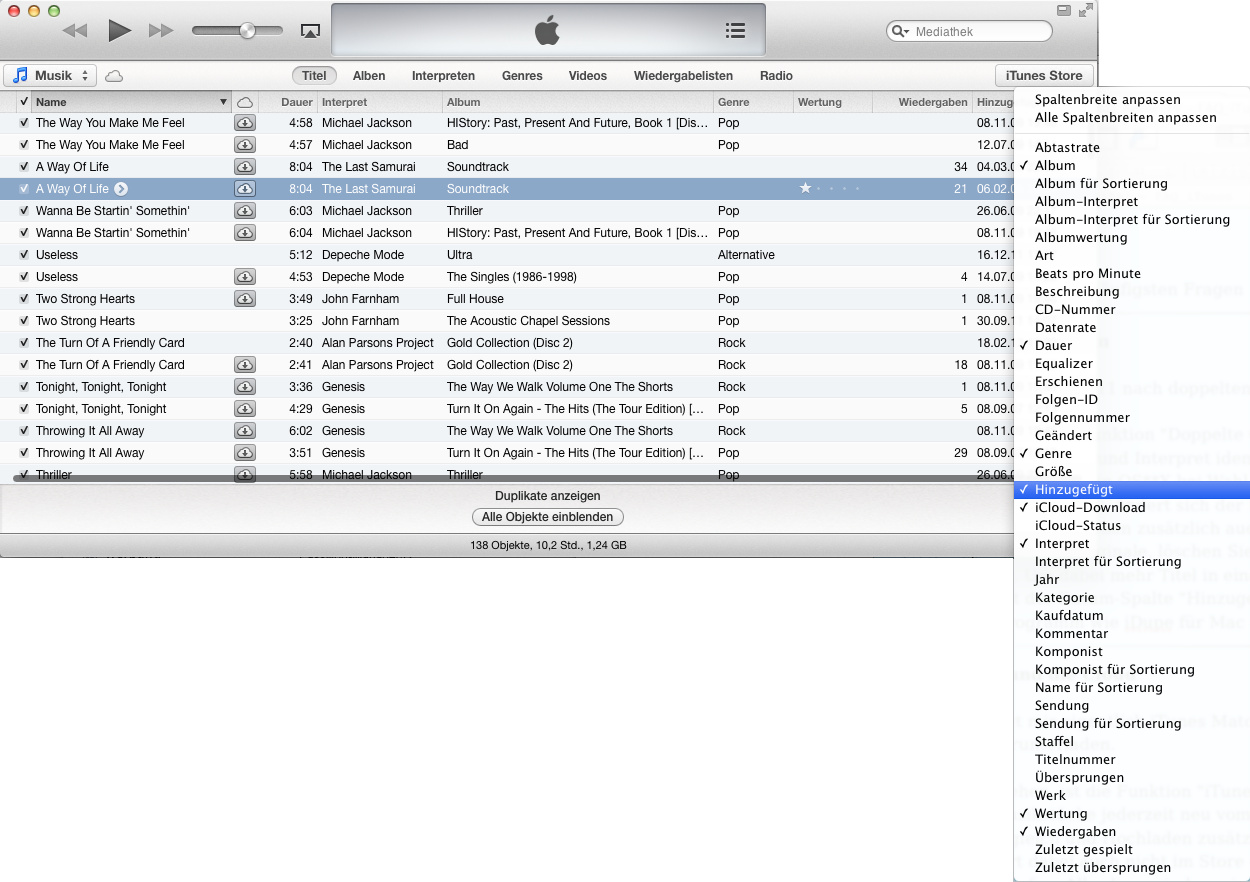Click the arrow icon next to selected A Way Of Life
The height and width of the screenshot is (882, 1250).
(x=121, y=189)
